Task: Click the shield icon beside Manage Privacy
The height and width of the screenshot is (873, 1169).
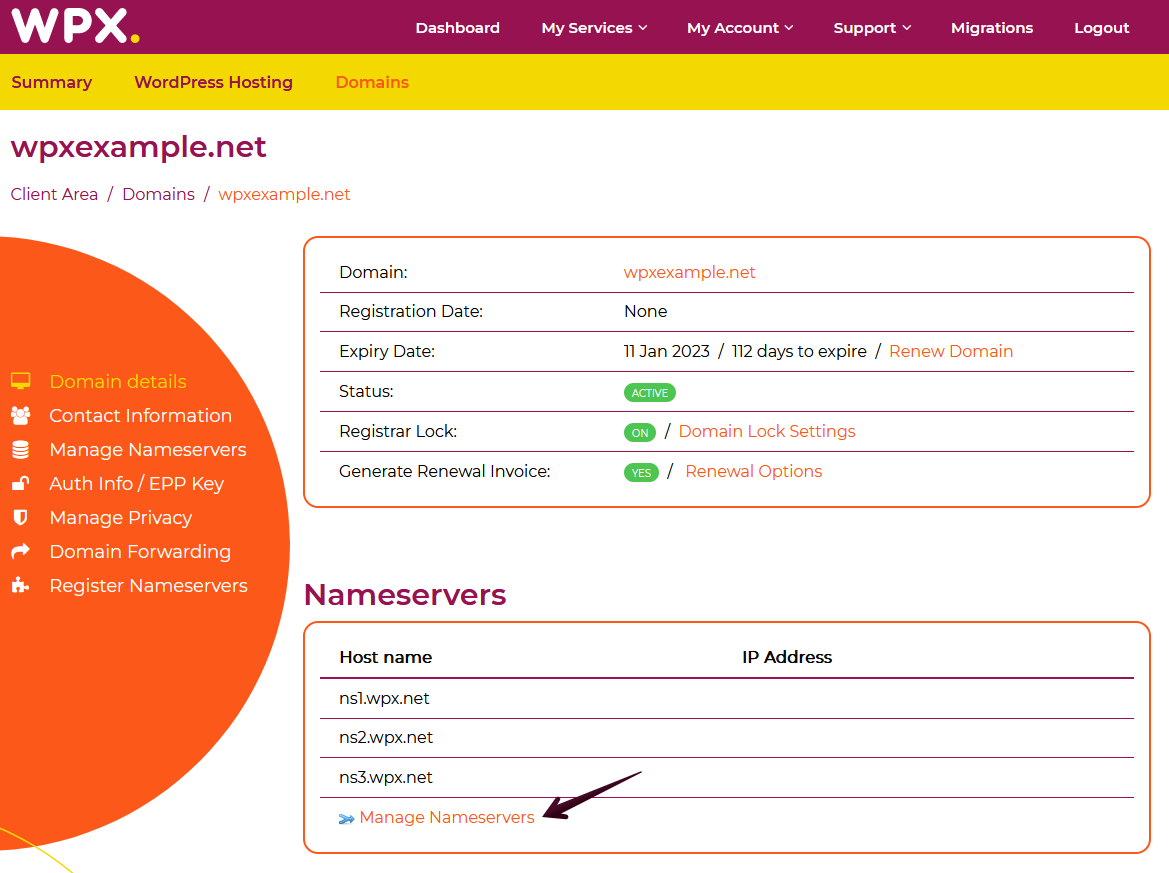Action: (20, 518)
